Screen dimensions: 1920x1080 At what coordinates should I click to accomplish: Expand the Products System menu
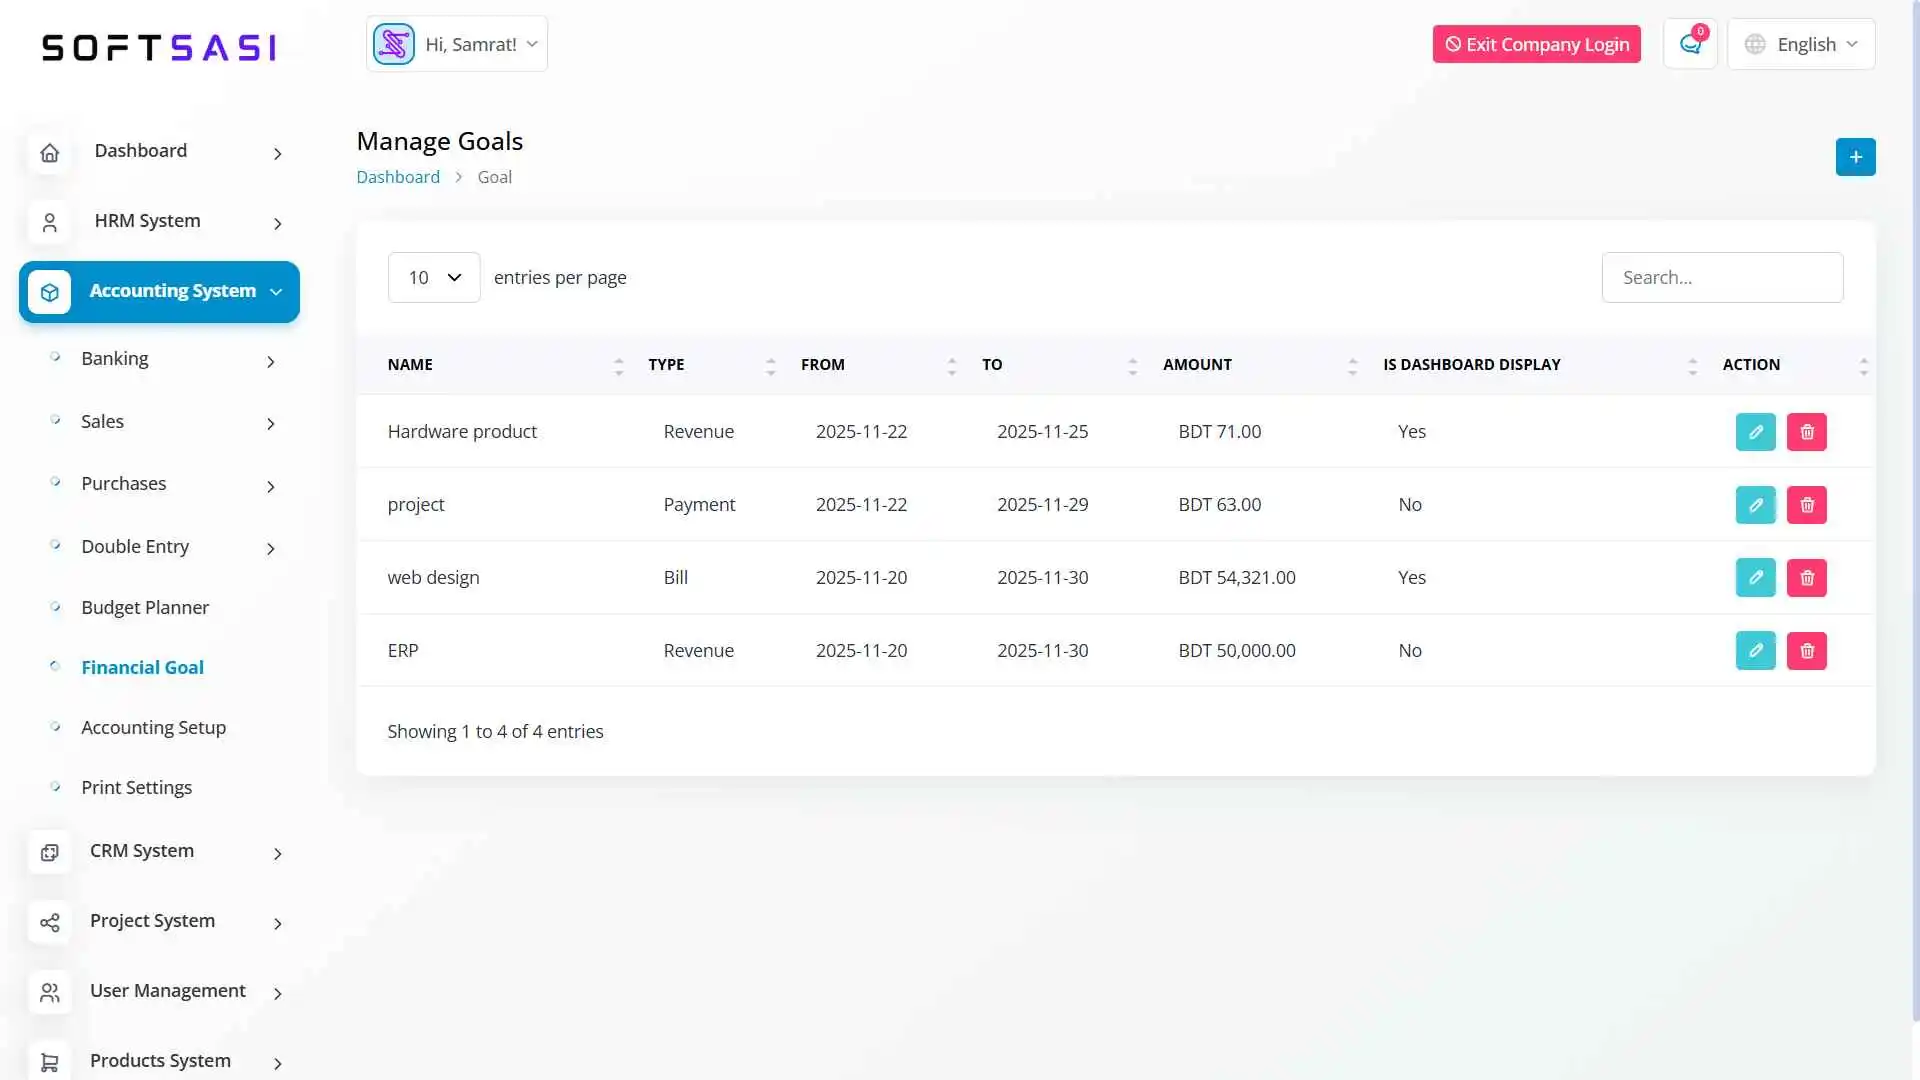[x=159, y=1061]
